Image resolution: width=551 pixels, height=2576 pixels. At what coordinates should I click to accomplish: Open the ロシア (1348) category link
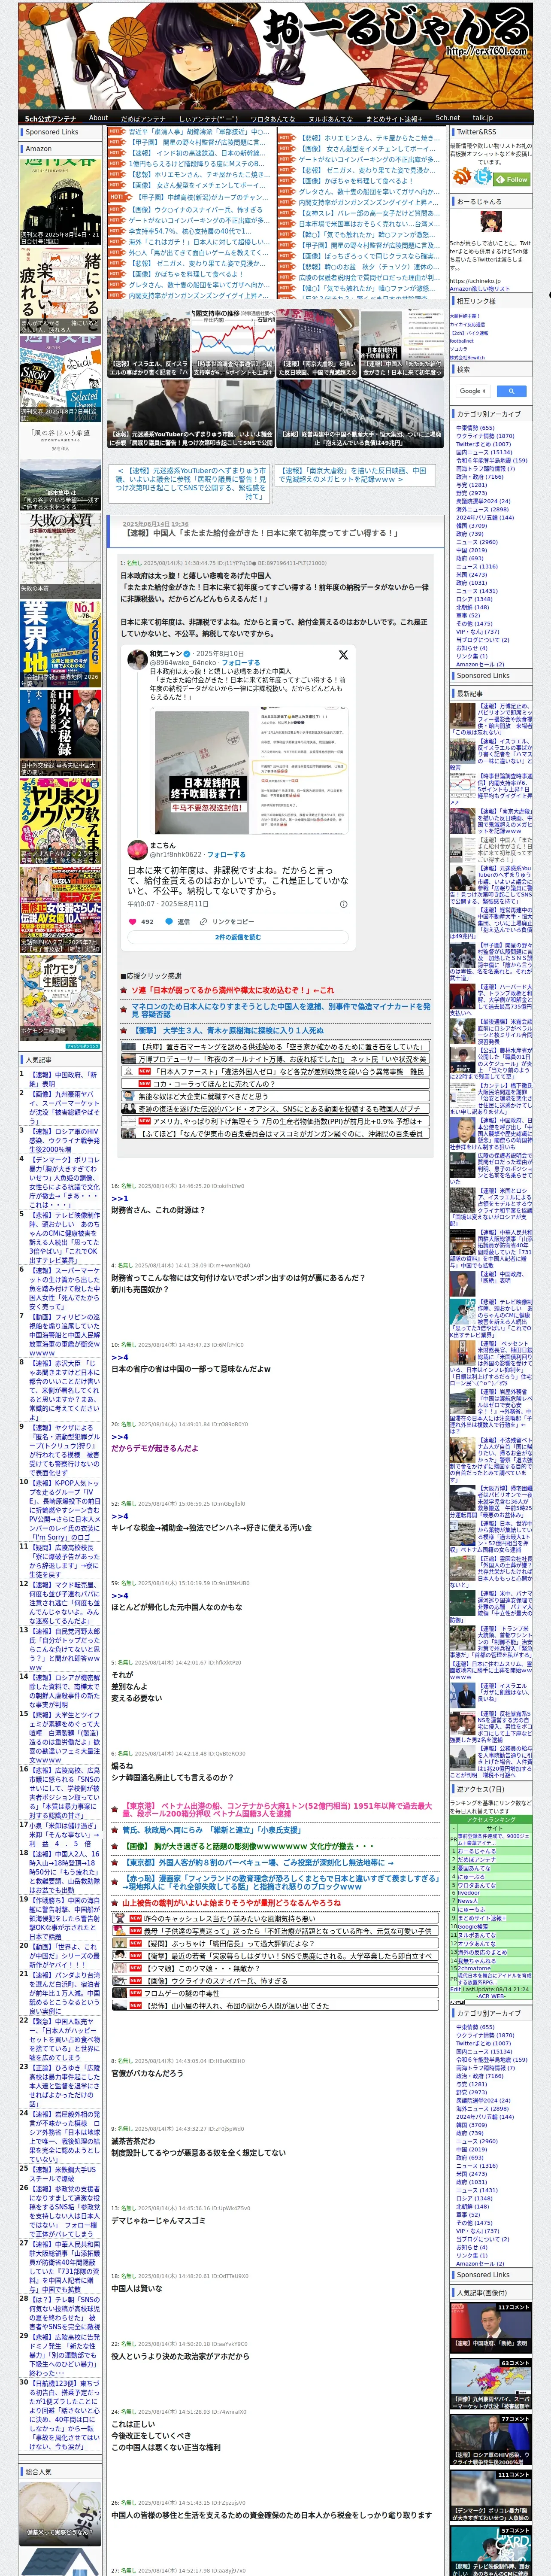(x=474, y=599)
